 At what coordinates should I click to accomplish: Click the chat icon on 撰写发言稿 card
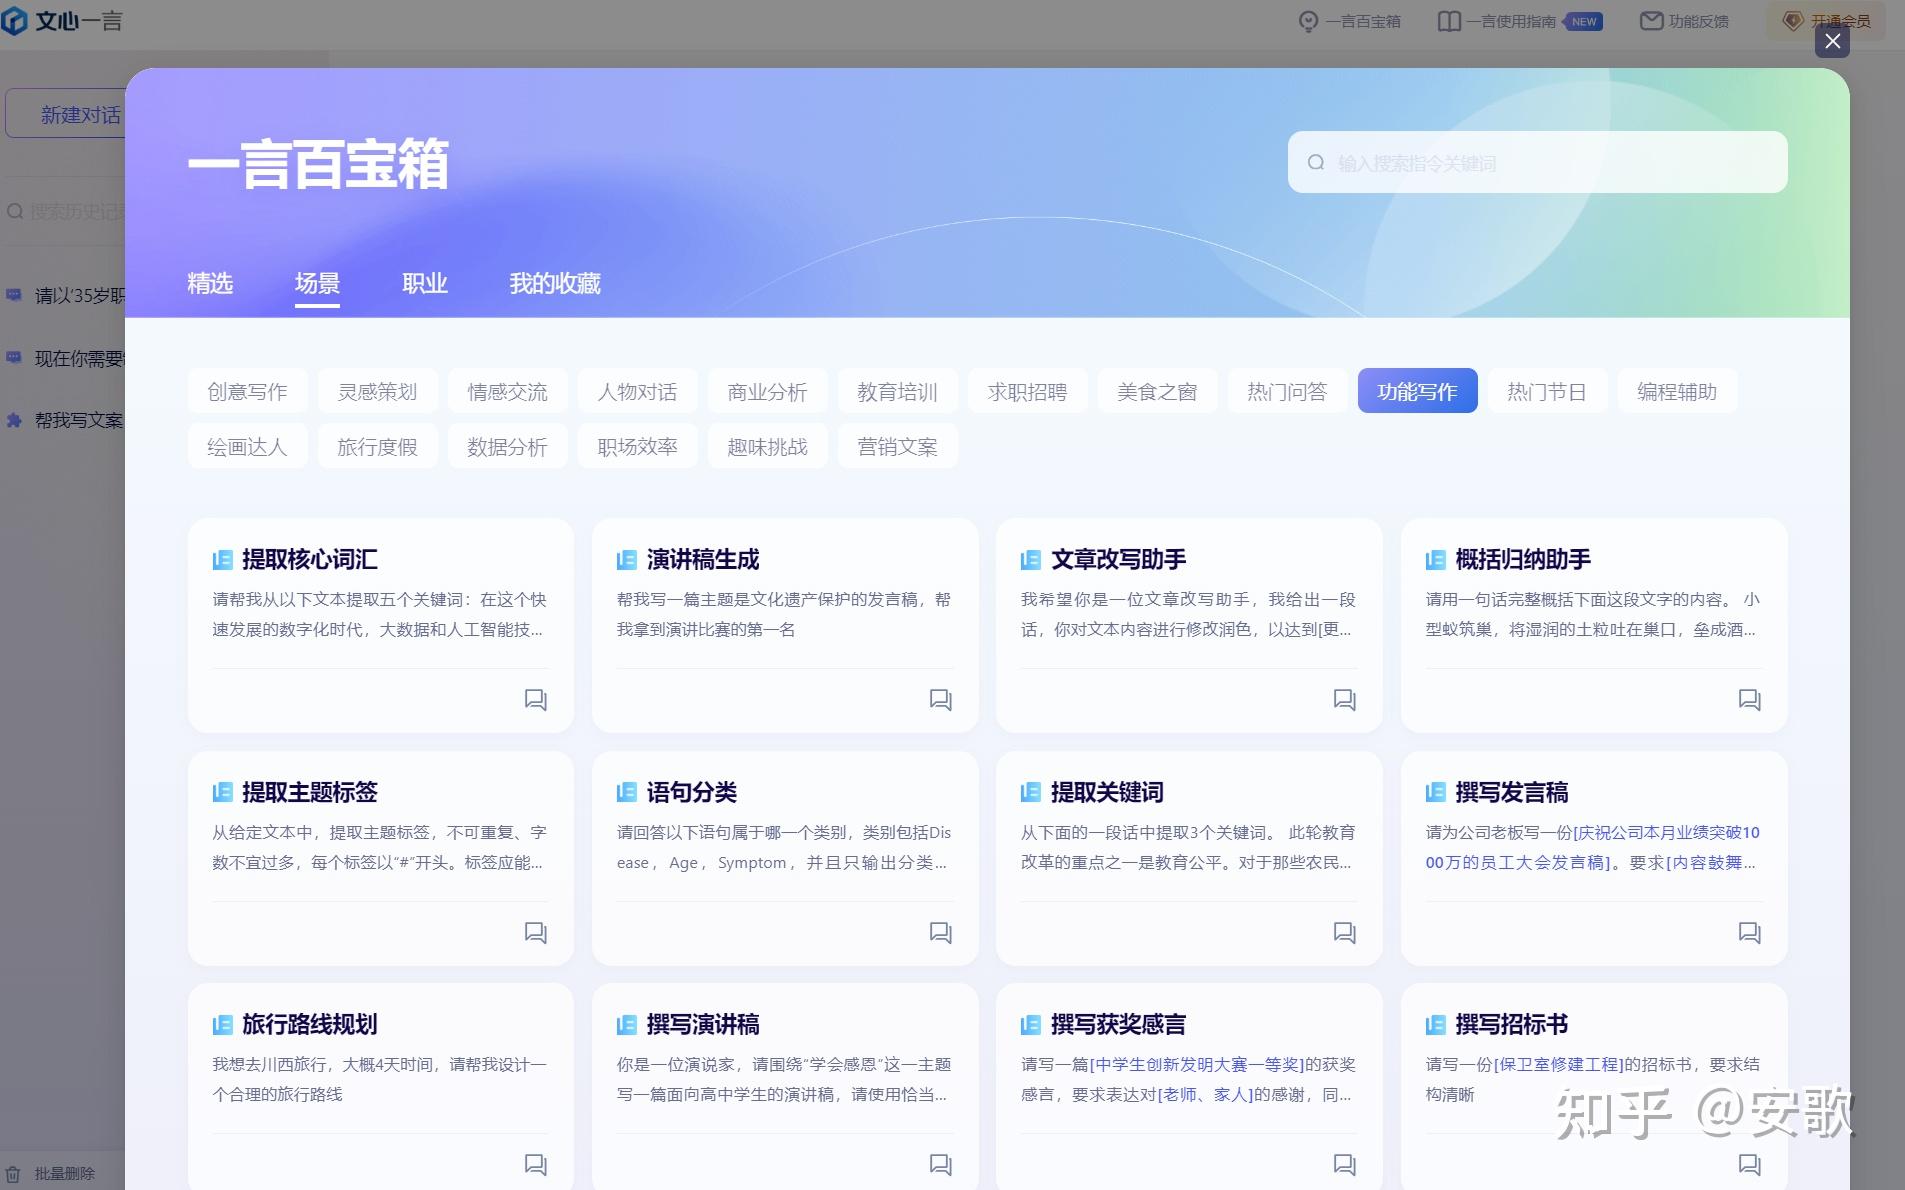[1749, 933]
